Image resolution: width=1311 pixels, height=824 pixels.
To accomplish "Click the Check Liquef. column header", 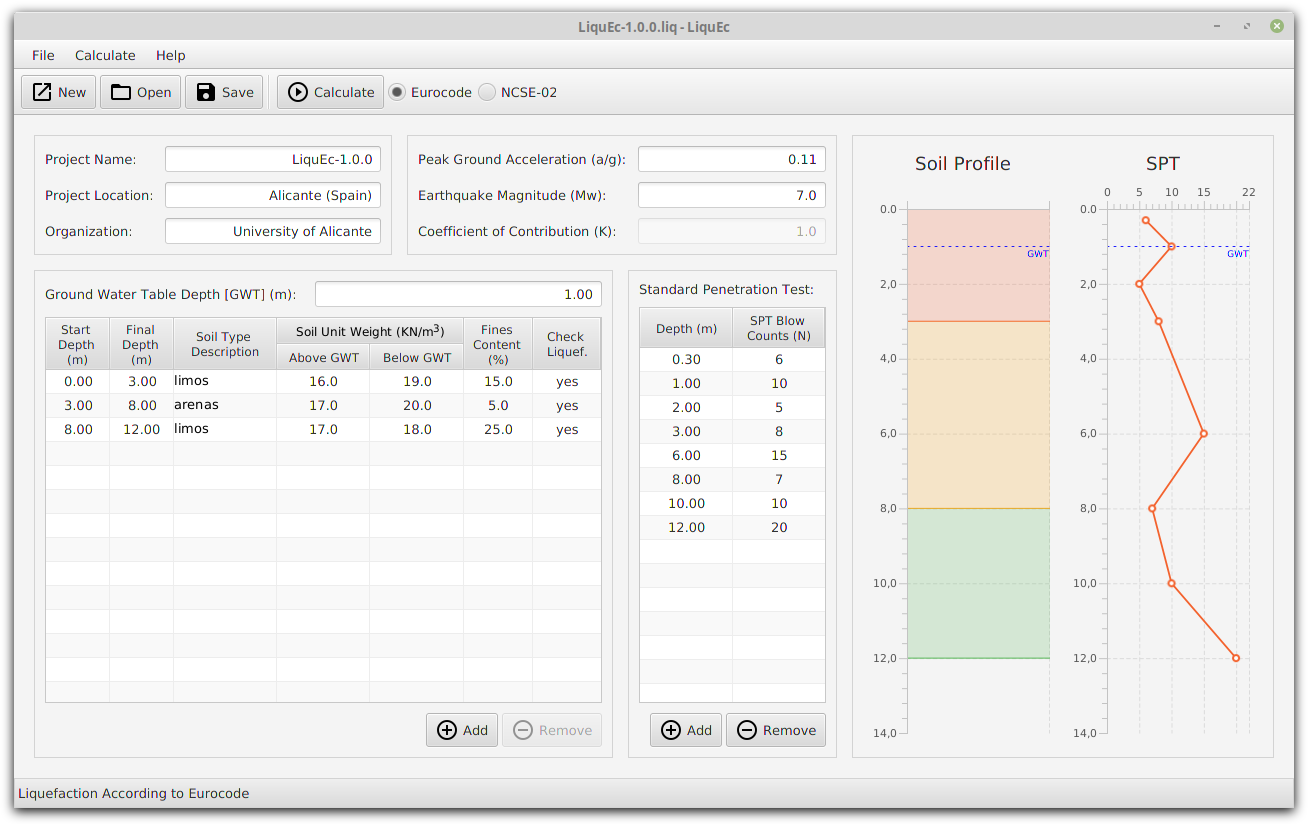I will coord(566,344).
